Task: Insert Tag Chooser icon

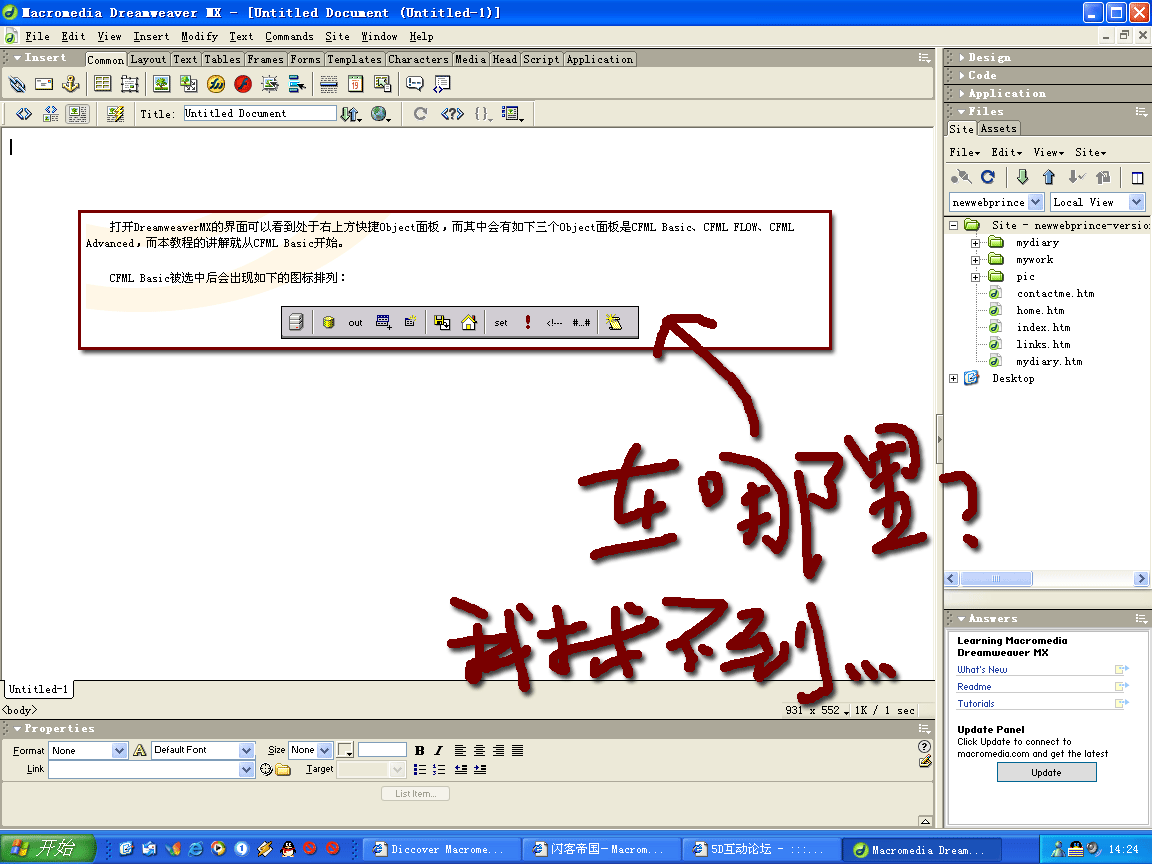Action: tap(442, 84)
